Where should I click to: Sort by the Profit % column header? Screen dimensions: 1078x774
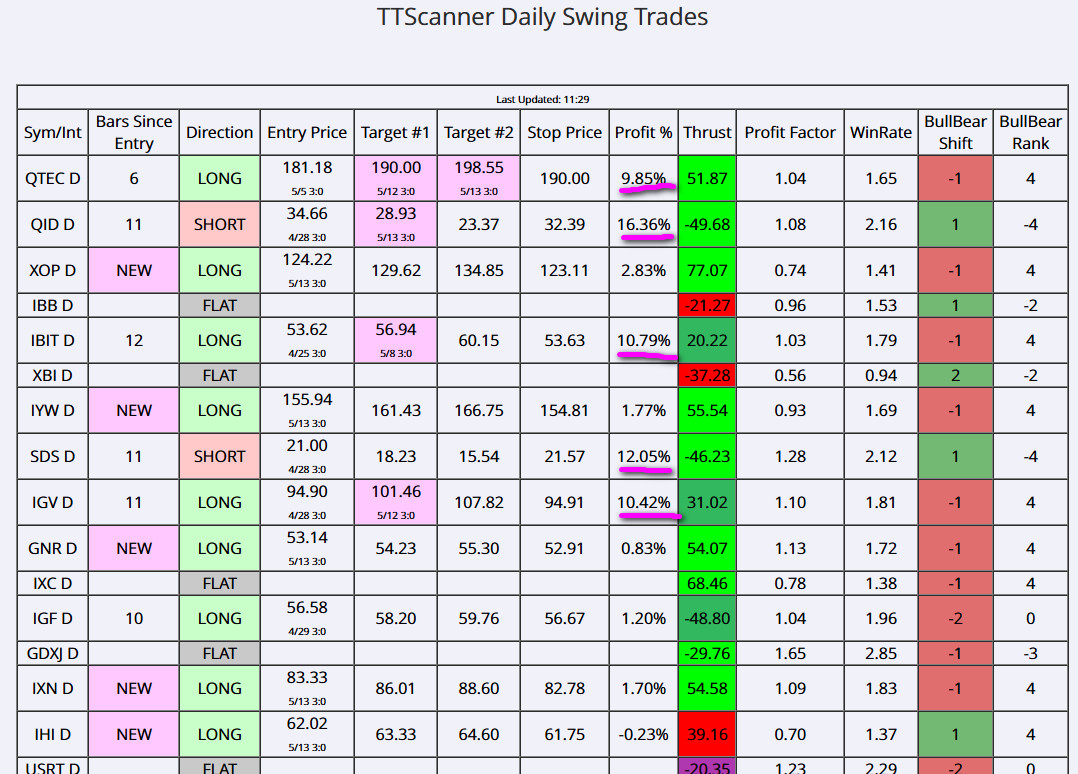[643, 132]
